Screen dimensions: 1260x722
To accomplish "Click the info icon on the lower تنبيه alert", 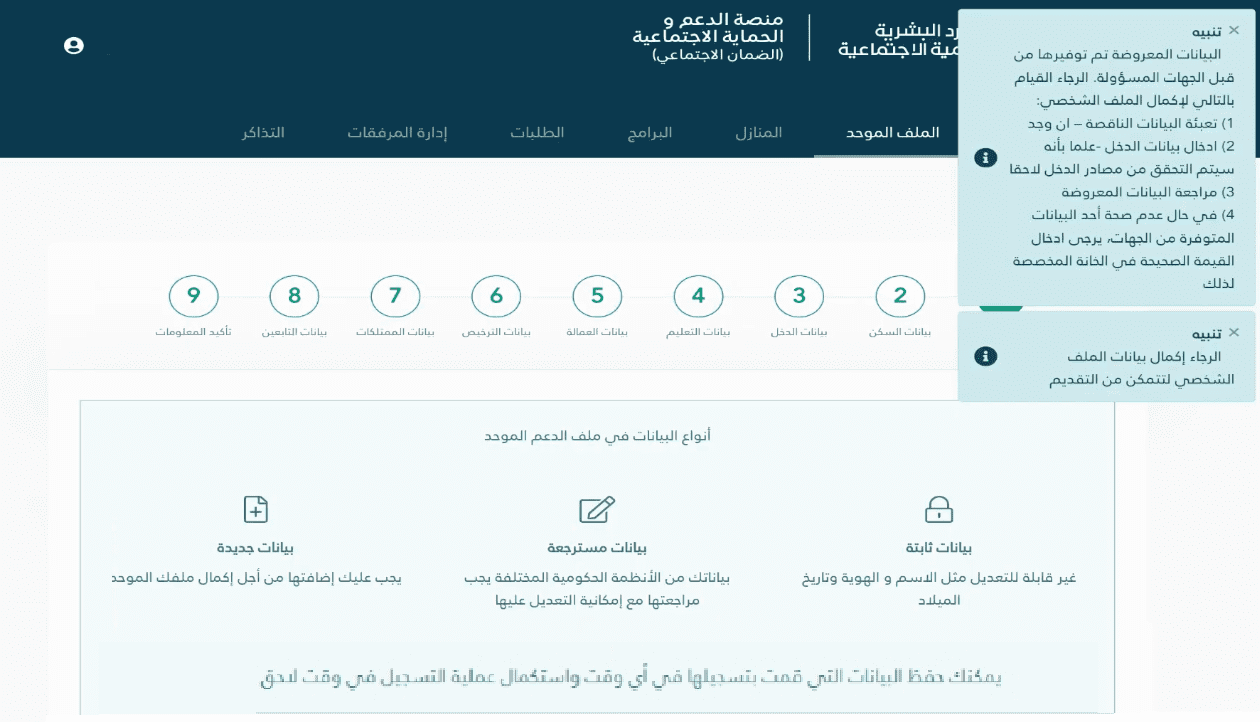I will [x=985, y=356].
